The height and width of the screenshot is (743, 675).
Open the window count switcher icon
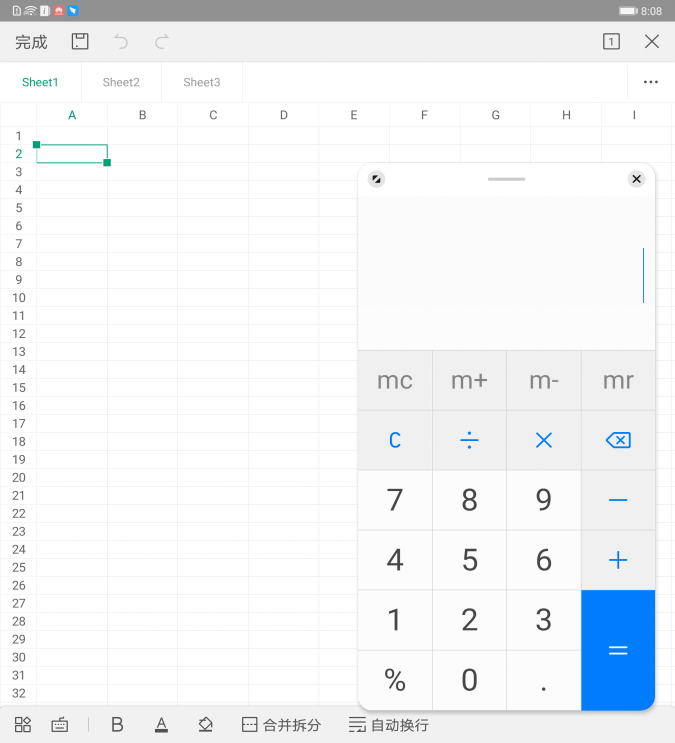[611, 42]
